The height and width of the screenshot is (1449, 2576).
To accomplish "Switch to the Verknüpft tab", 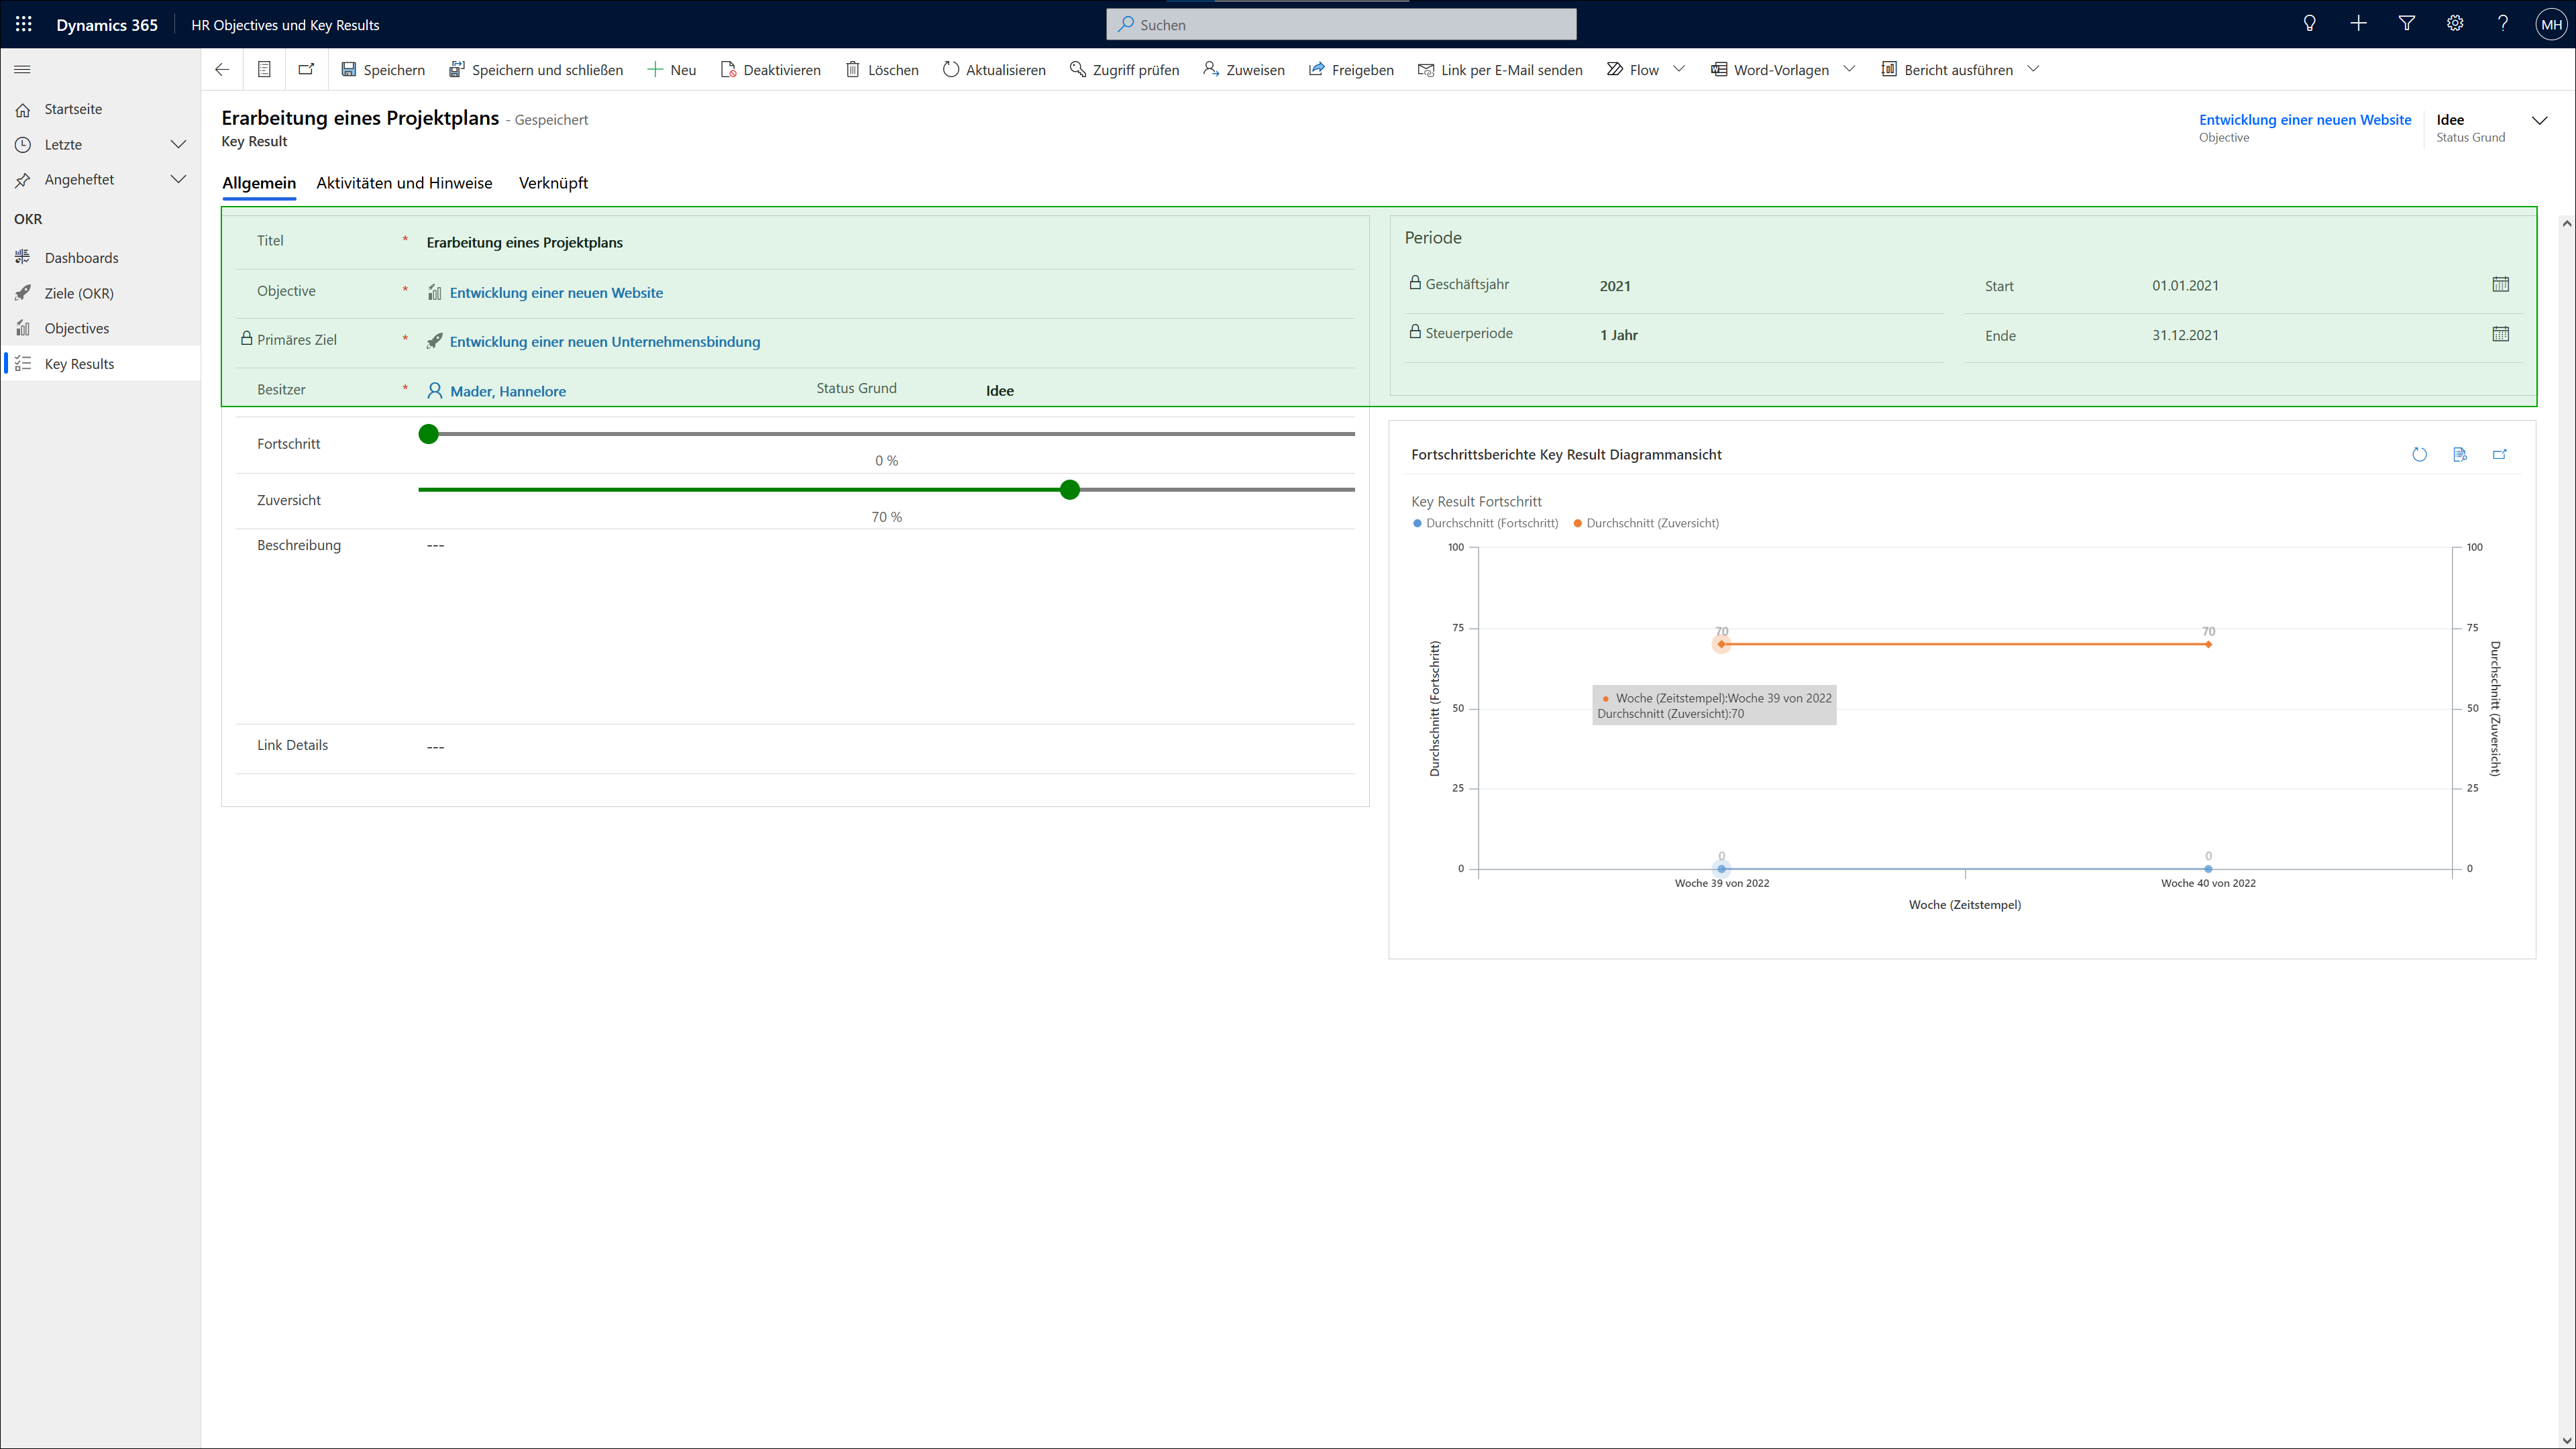I will [553, 183].
